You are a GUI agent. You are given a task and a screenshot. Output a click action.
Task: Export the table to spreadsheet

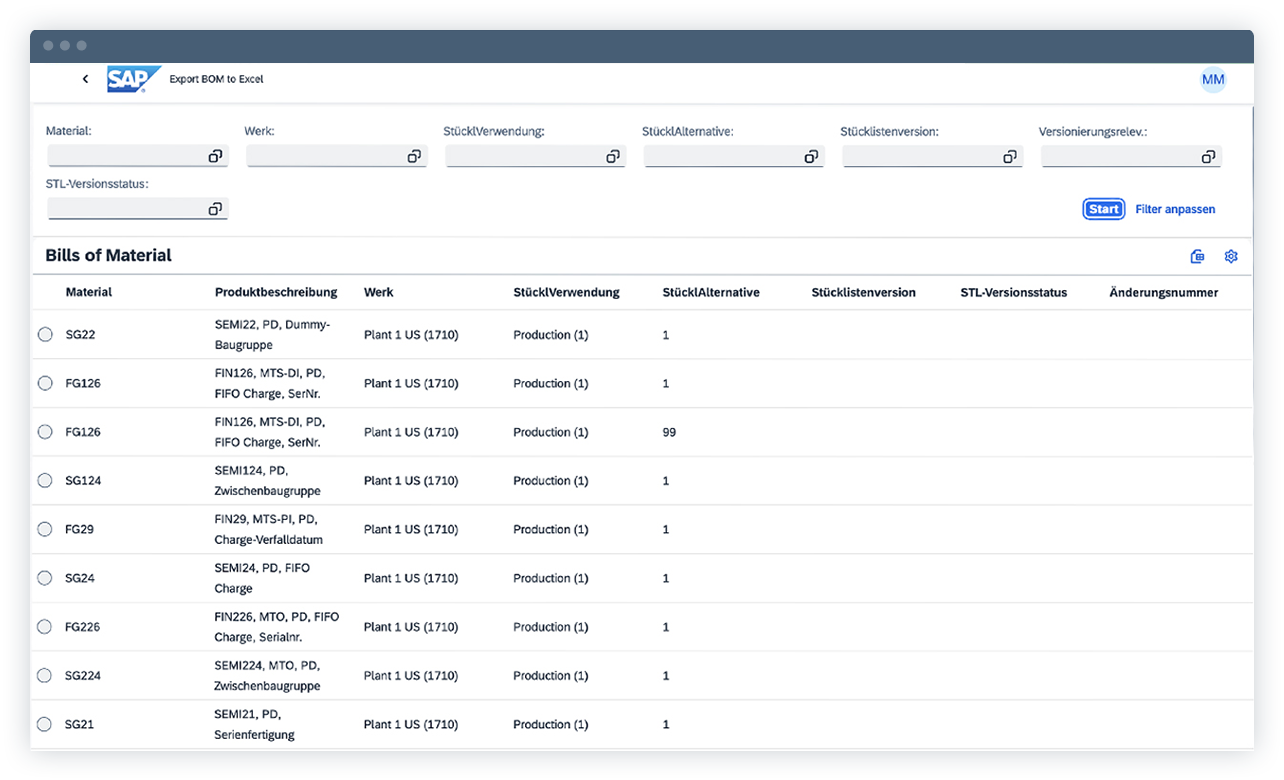(x=1197, y=256)
